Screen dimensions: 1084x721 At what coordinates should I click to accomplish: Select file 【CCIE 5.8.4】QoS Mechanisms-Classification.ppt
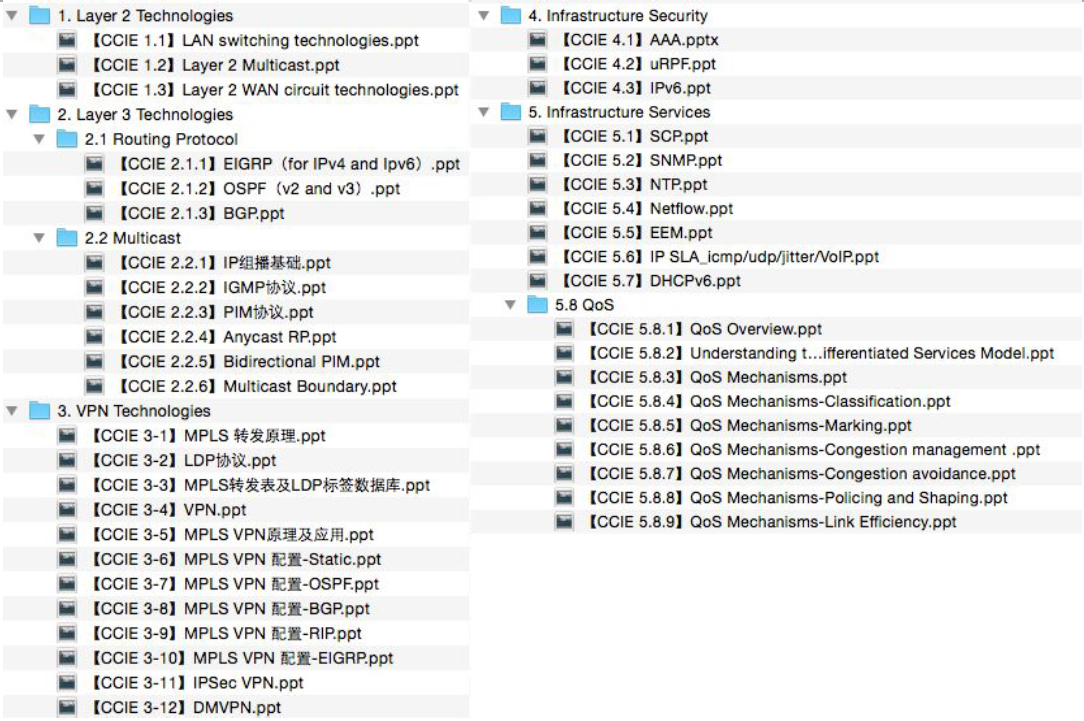(x=769, y=401)
